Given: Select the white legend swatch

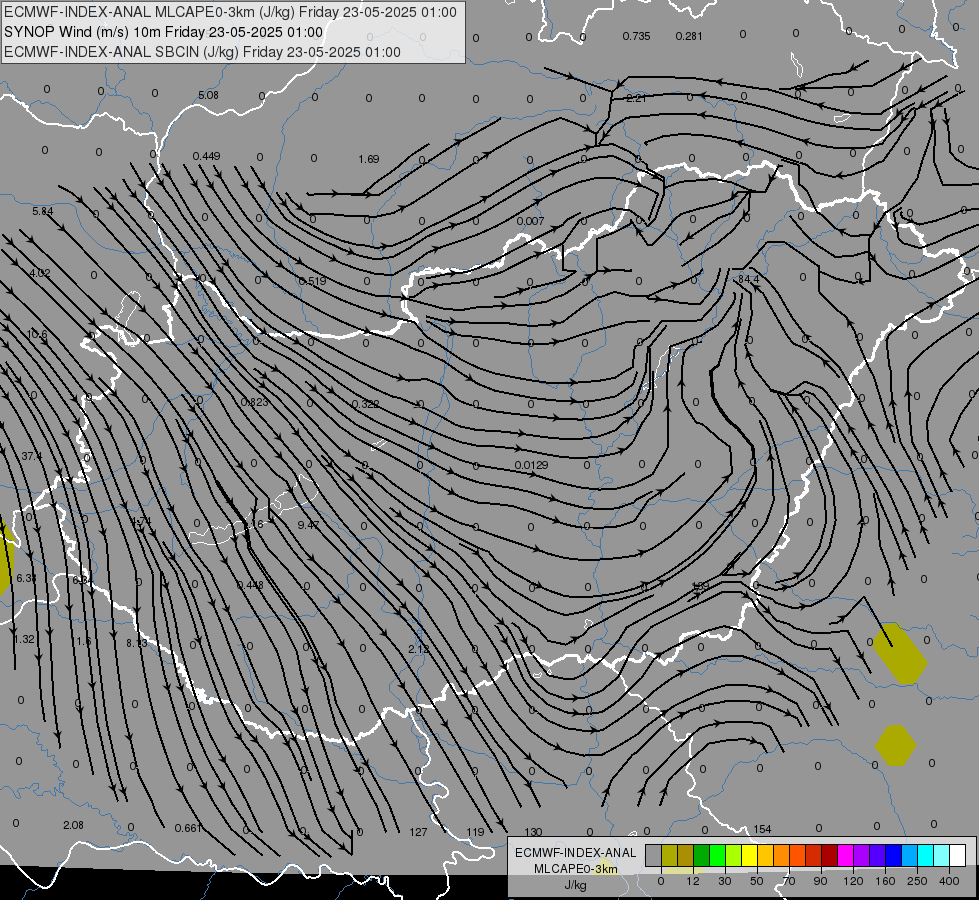Looking at the screenshot, I should tap(957, 855).
